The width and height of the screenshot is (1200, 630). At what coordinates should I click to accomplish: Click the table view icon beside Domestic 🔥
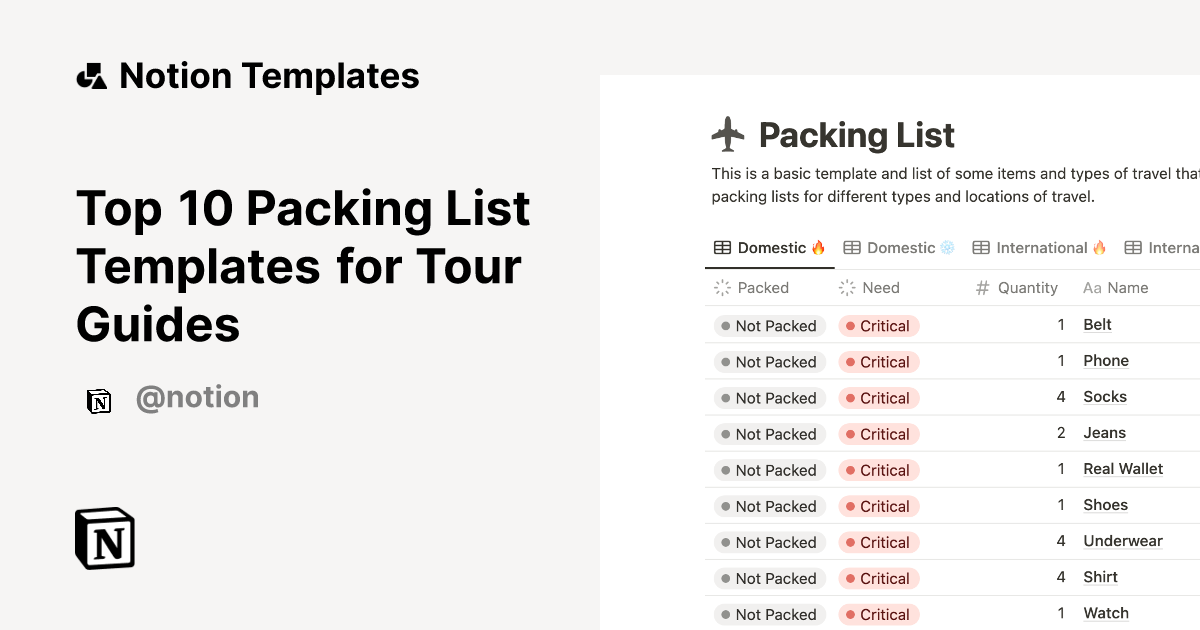click(x=723, y=247)
